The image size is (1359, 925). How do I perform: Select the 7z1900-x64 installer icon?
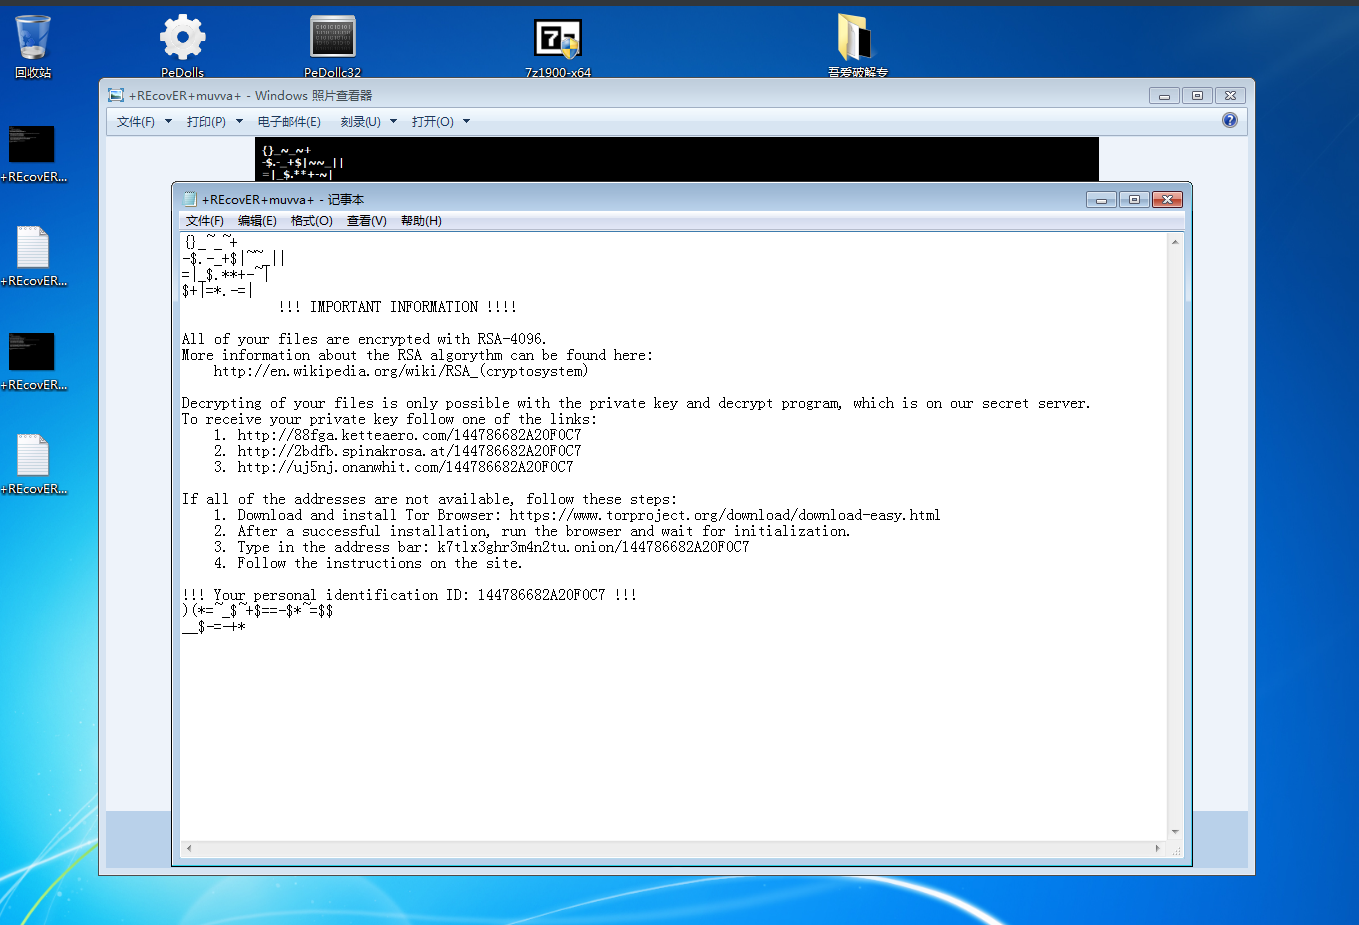pyautogui.click(x=557, y=40)
